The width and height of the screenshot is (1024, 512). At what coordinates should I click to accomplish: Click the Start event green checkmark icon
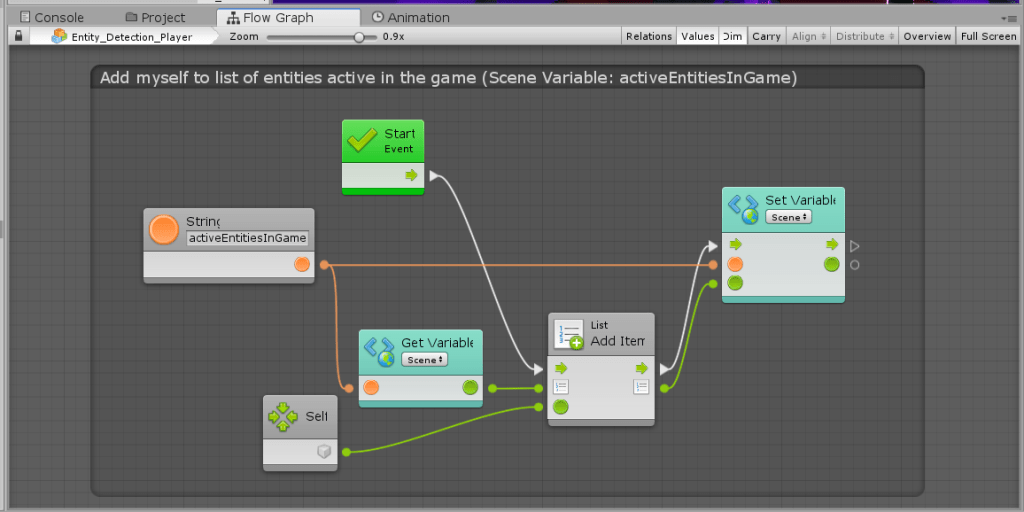pyautogui.click(x=362, y=141)
